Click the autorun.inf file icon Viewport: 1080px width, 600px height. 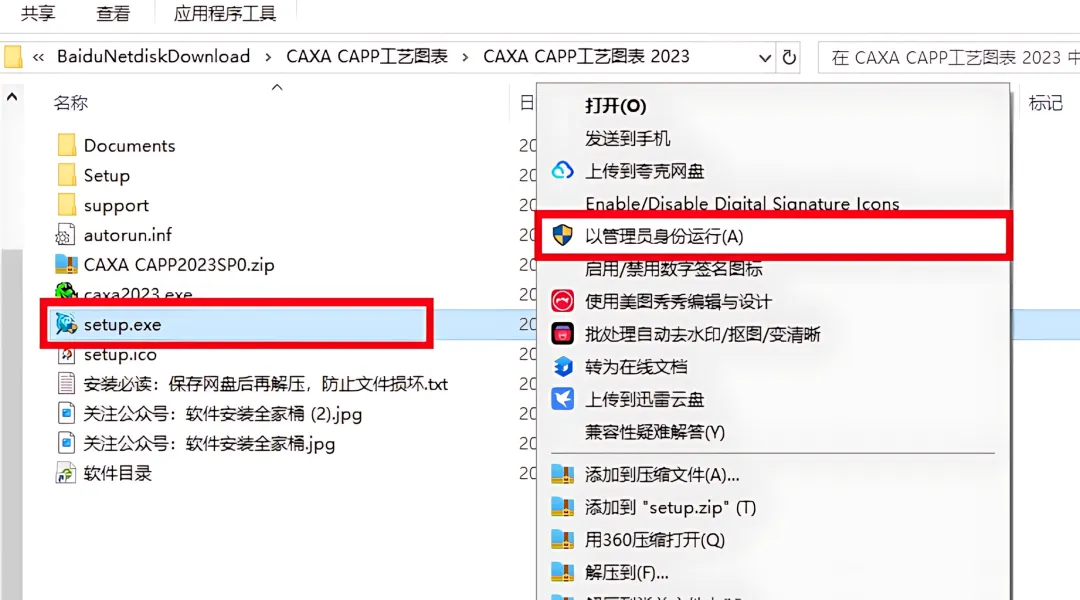pyautogui.click(x=66, y=235)
